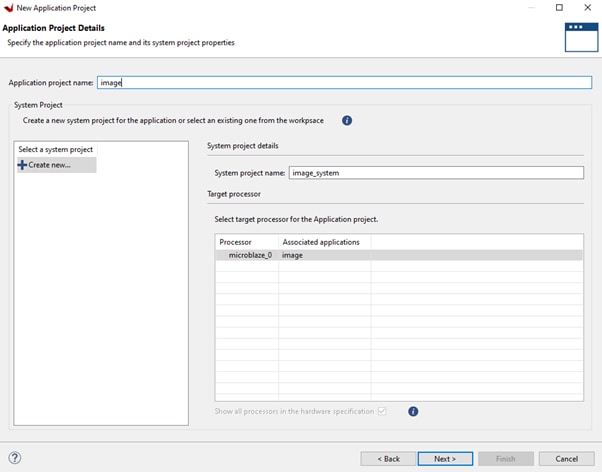Cancel the application project wizard

click(566, 458)
